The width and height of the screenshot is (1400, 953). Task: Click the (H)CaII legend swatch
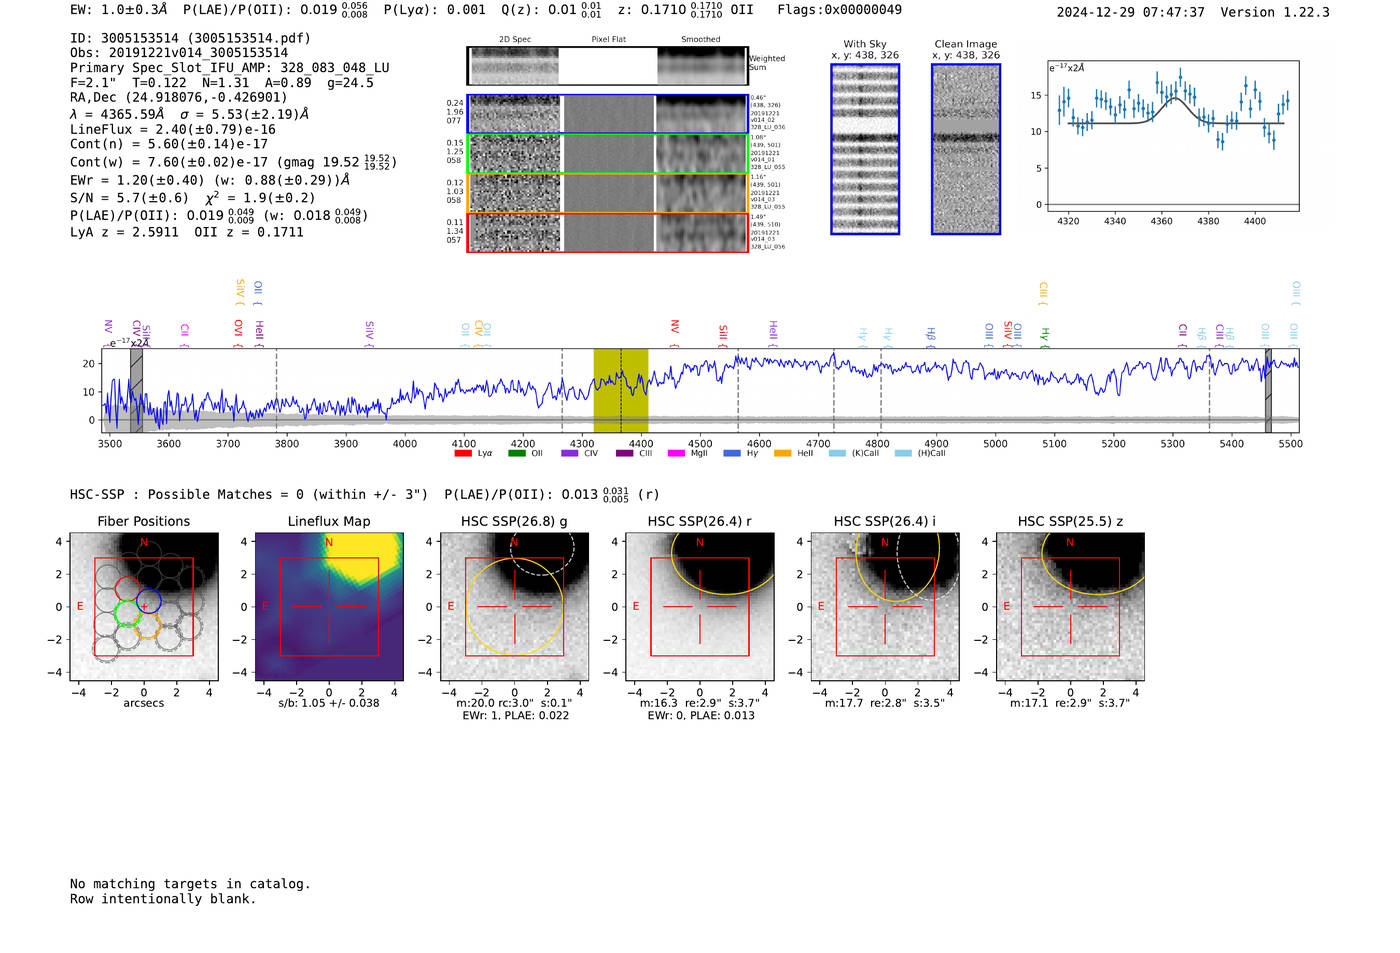click(903, 453)
